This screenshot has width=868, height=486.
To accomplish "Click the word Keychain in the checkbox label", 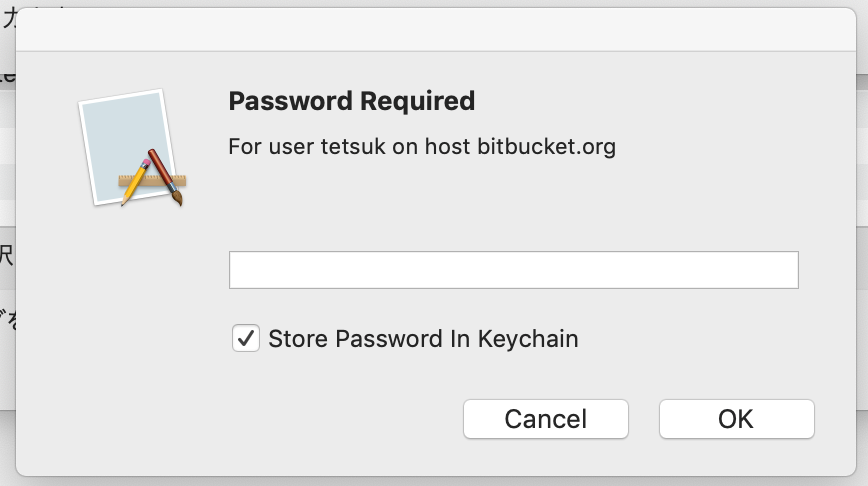I will [x=528, y=339].
